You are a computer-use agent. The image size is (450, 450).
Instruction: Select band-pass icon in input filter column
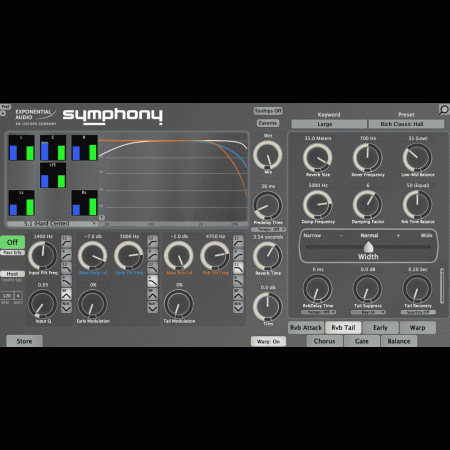[66, 294]
